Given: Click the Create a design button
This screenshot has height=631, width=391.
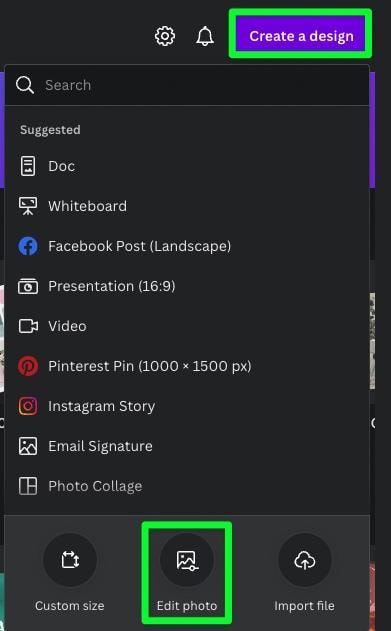Looking at the screenshot, I should (301, 35).
